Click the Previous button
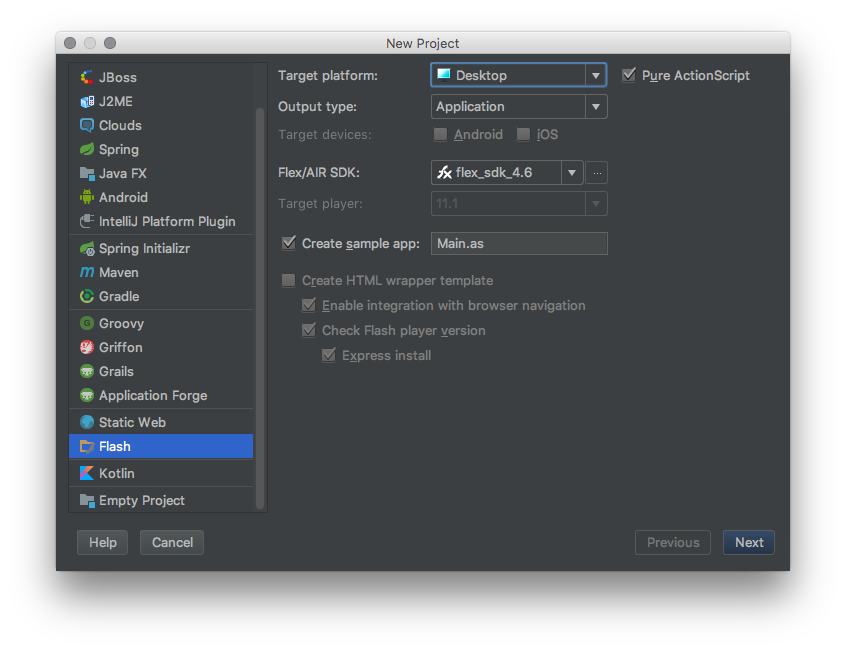846x651 pixels. (x=673, y=542)
